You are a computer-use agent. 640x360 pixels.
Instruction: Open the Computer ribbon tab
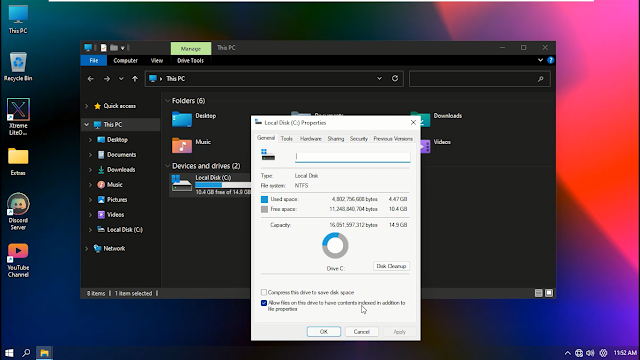pos(125,60)
